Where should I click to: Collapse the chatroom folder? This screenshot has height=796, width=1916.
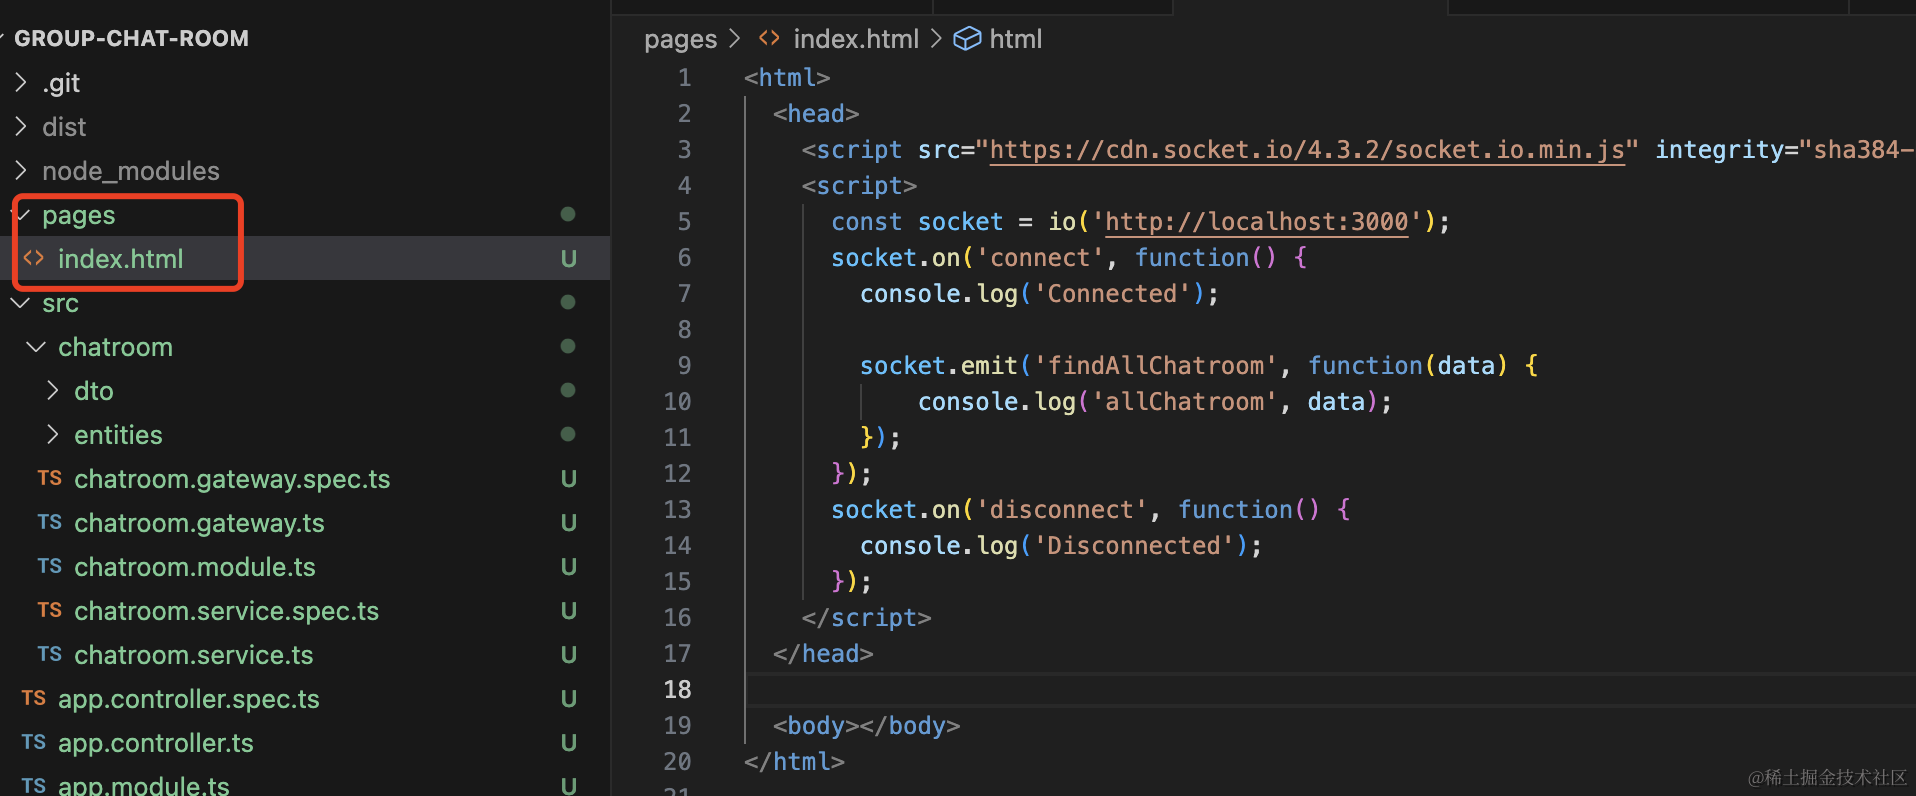pyautogui.click(x=37, y=347)
